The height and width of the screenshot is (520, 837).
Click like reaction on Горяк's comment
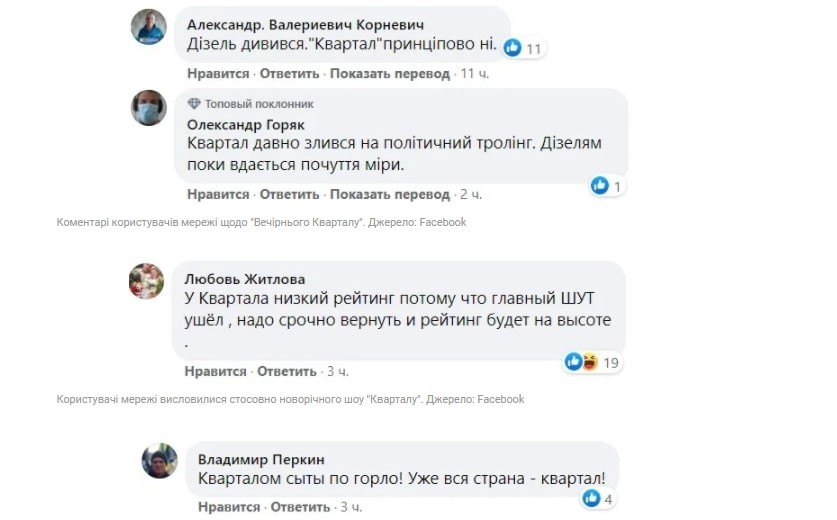600,185
